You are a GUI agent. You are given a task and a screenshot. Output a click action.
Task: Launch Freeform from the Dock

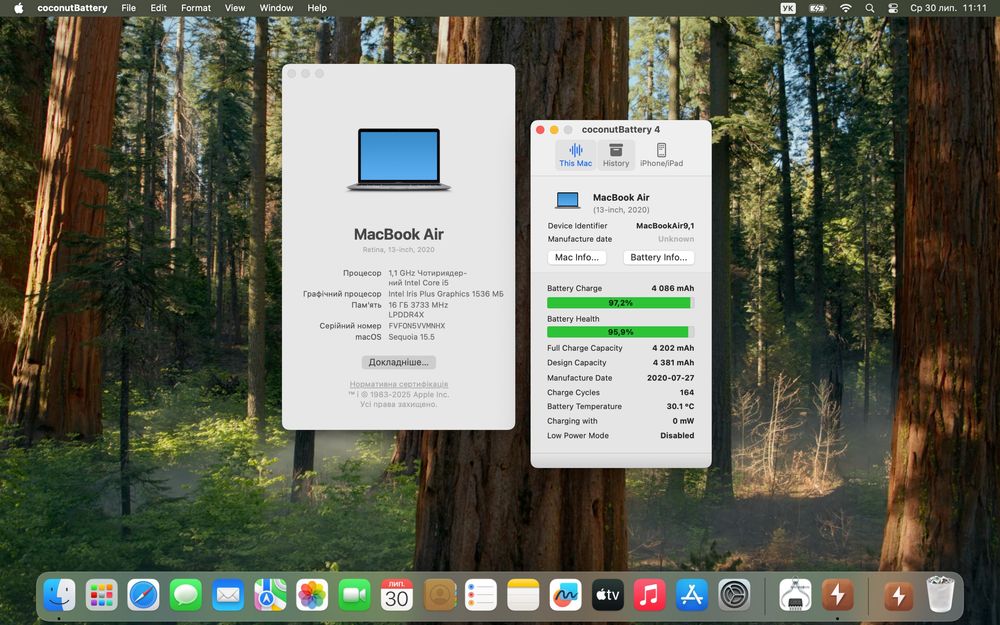(x=565, y=595)
